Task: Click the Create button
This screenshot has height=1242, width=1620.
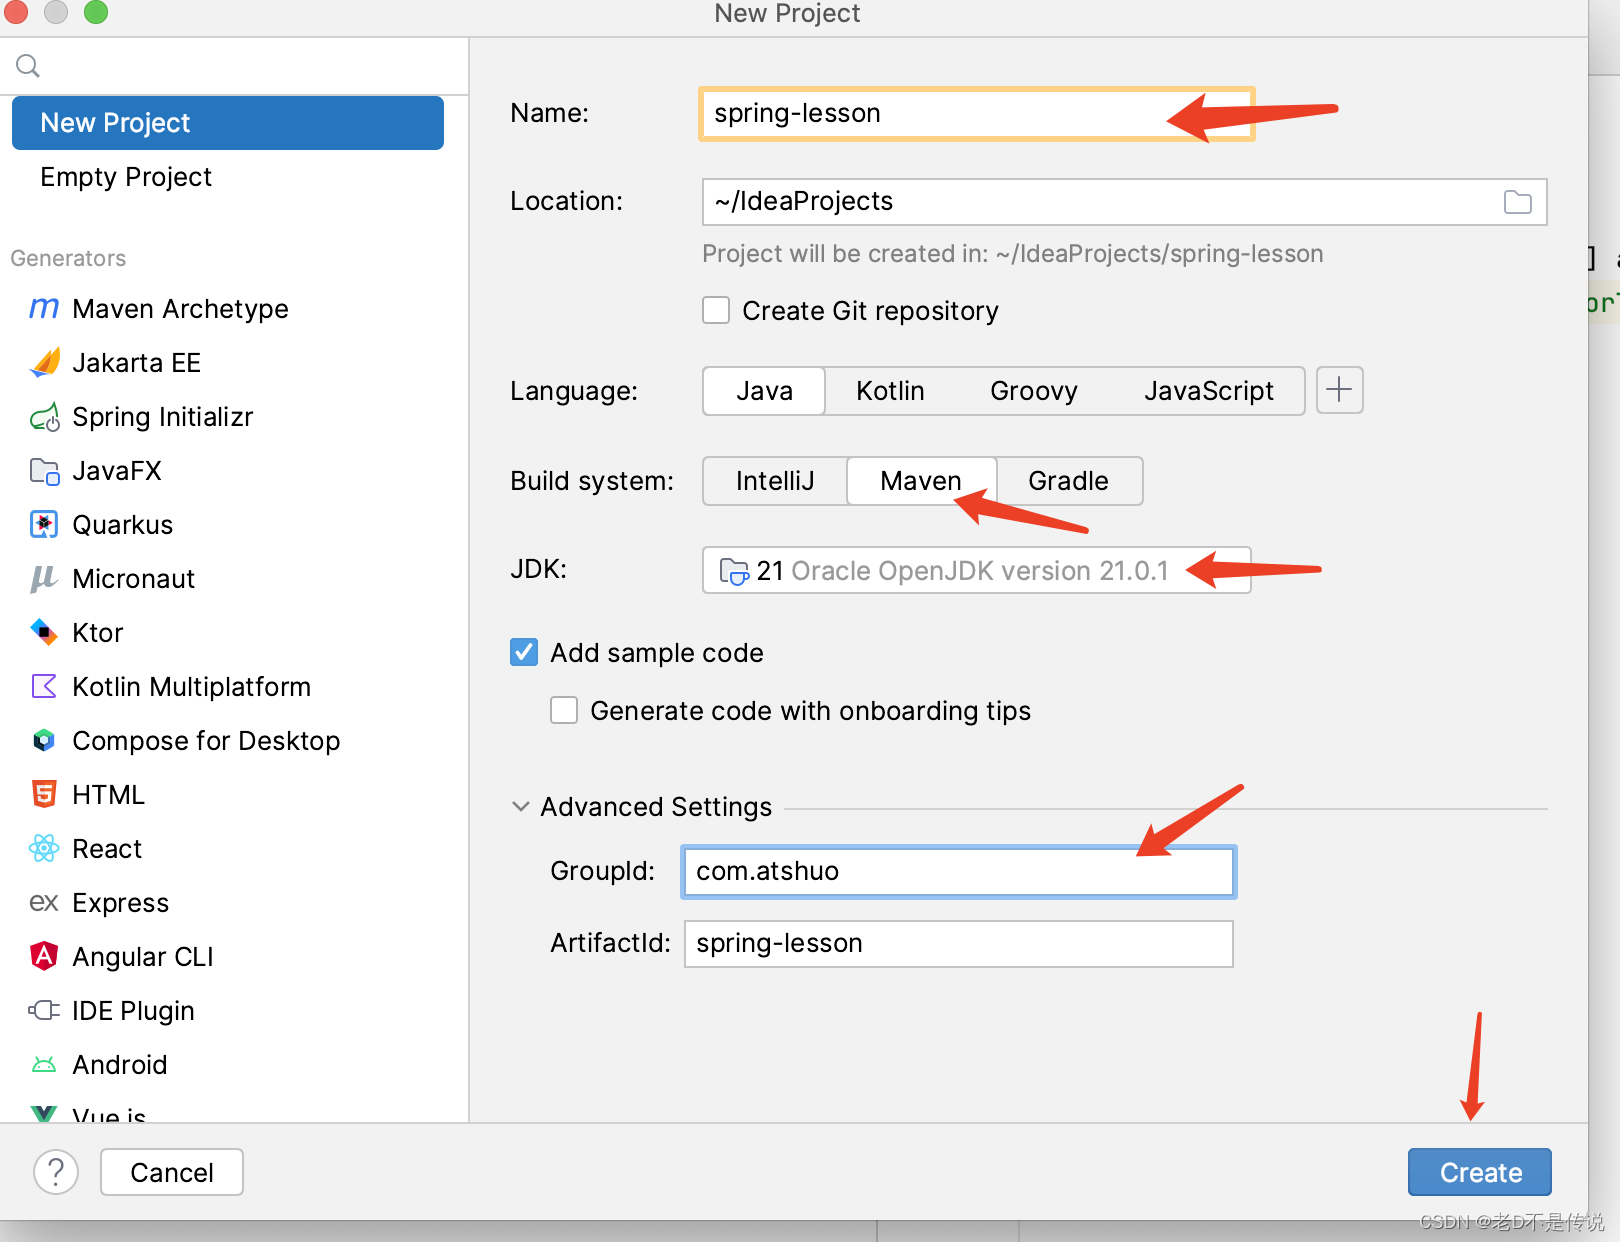Action: pyautogui.click(x=1480, y=1172)
